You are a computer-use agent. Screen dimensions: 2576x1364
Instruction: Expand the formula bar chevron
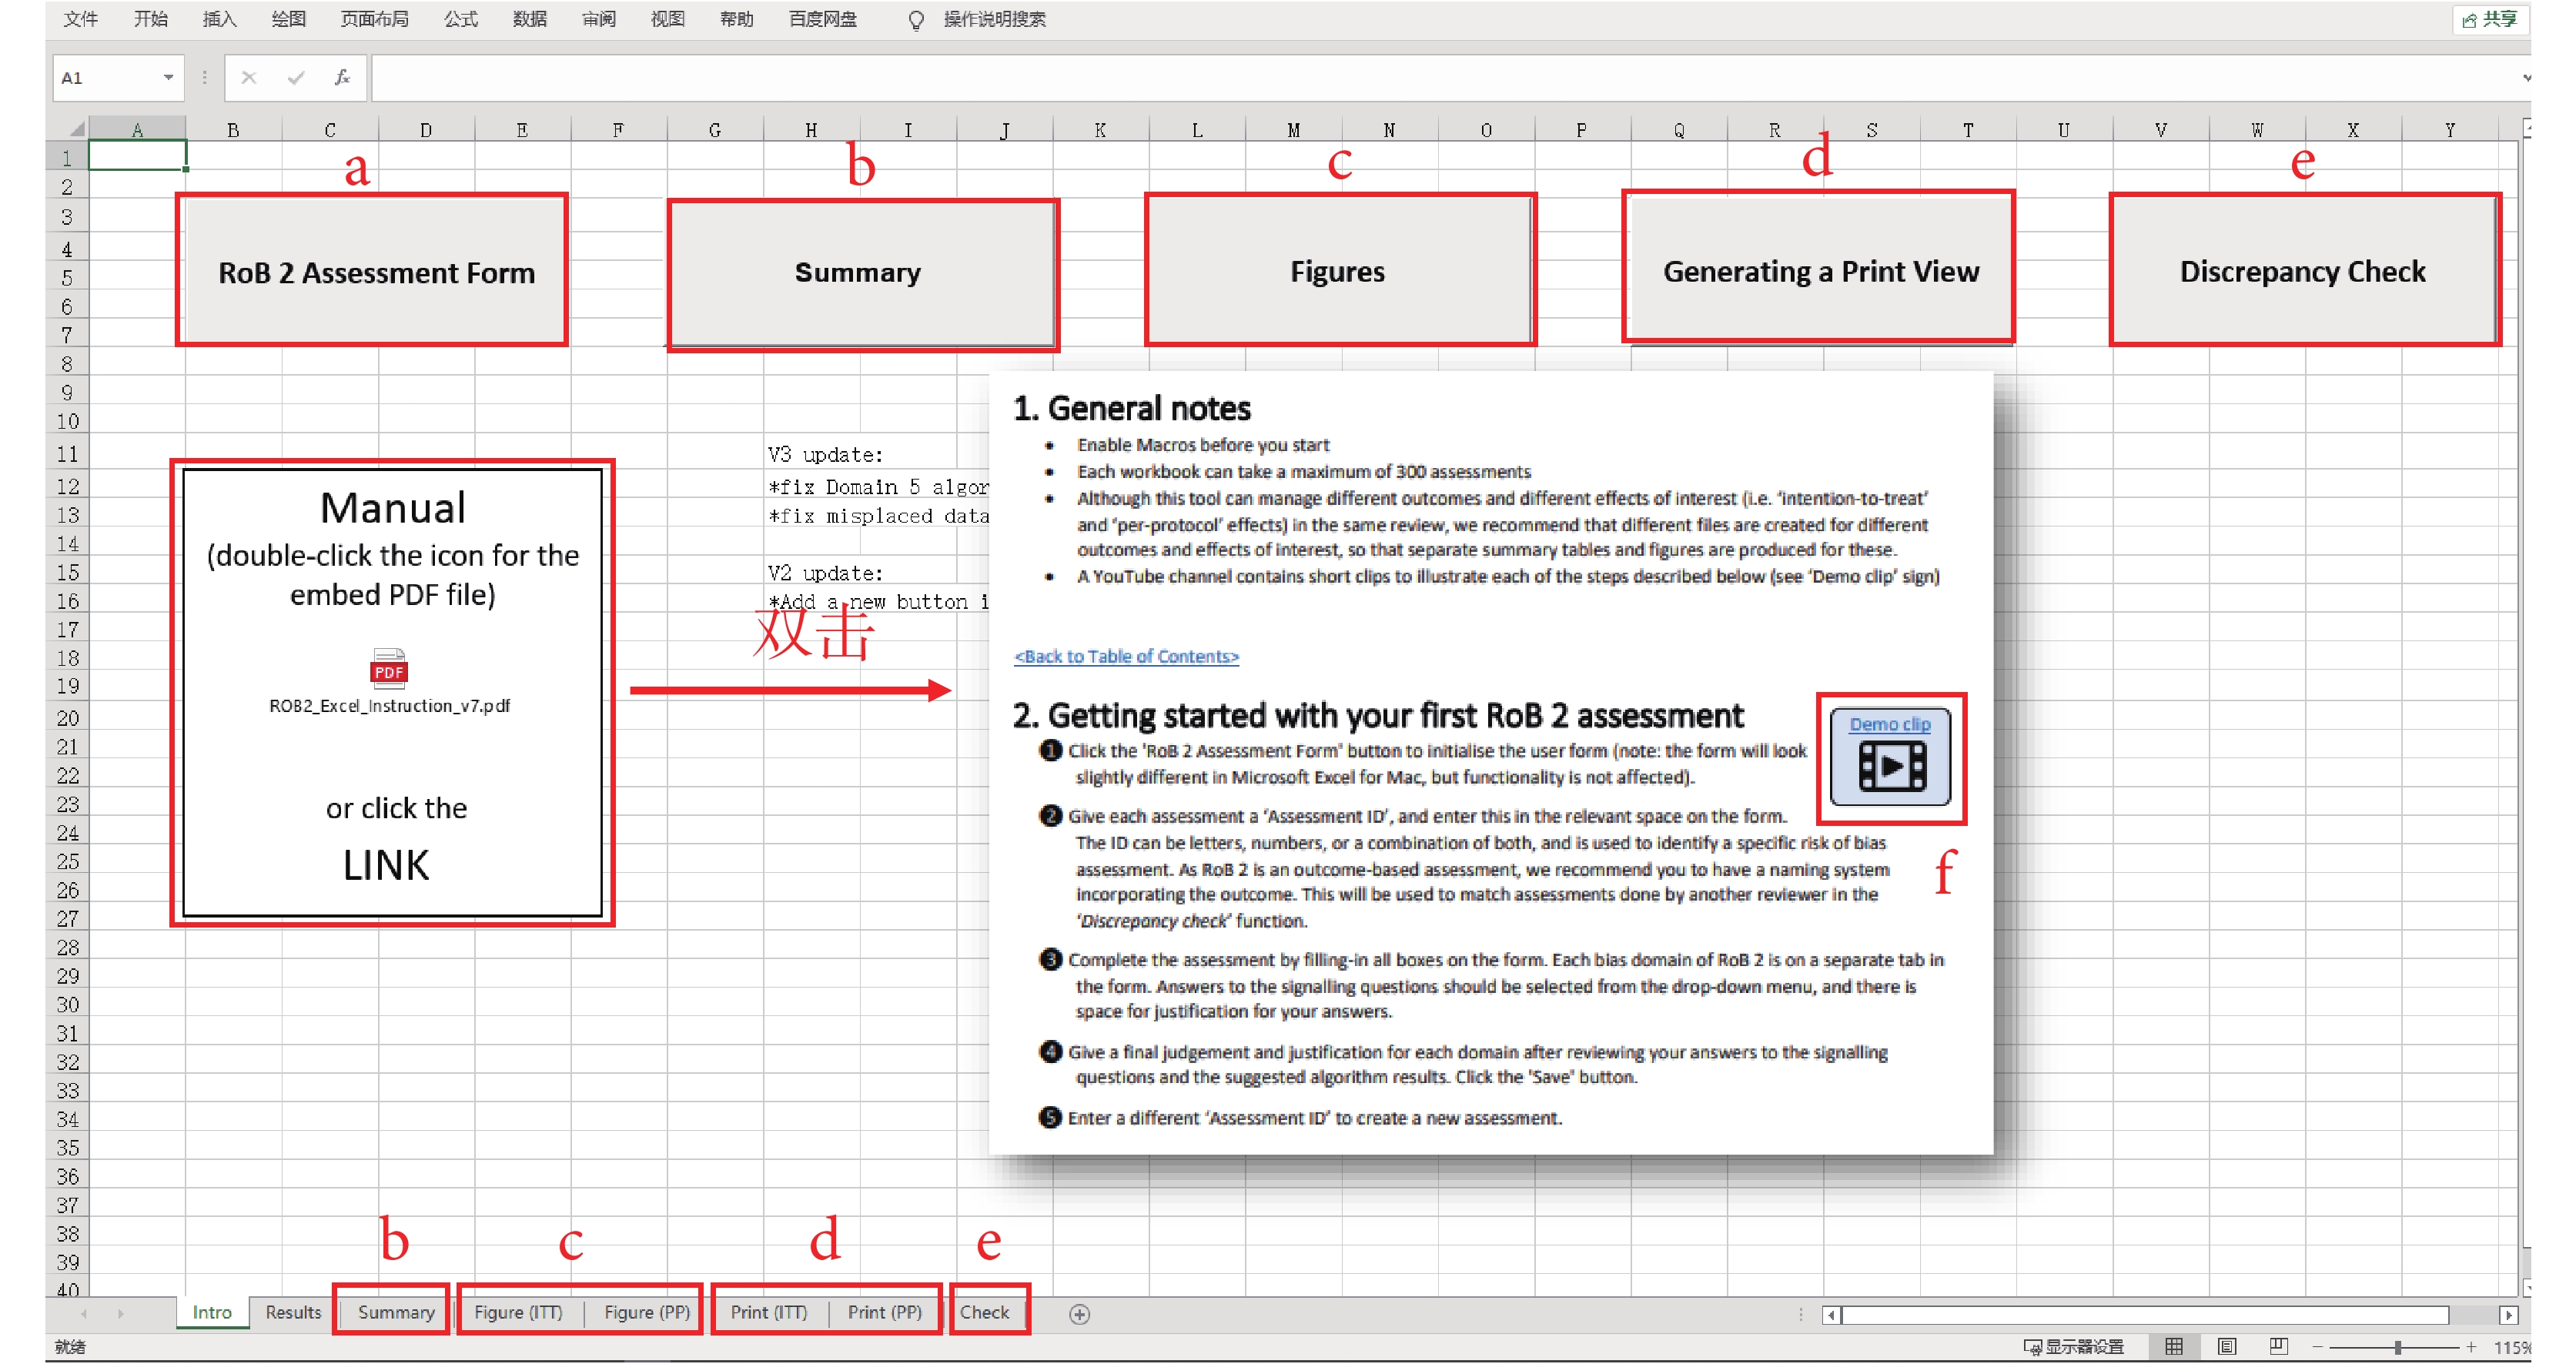[x=2526, y=78]
